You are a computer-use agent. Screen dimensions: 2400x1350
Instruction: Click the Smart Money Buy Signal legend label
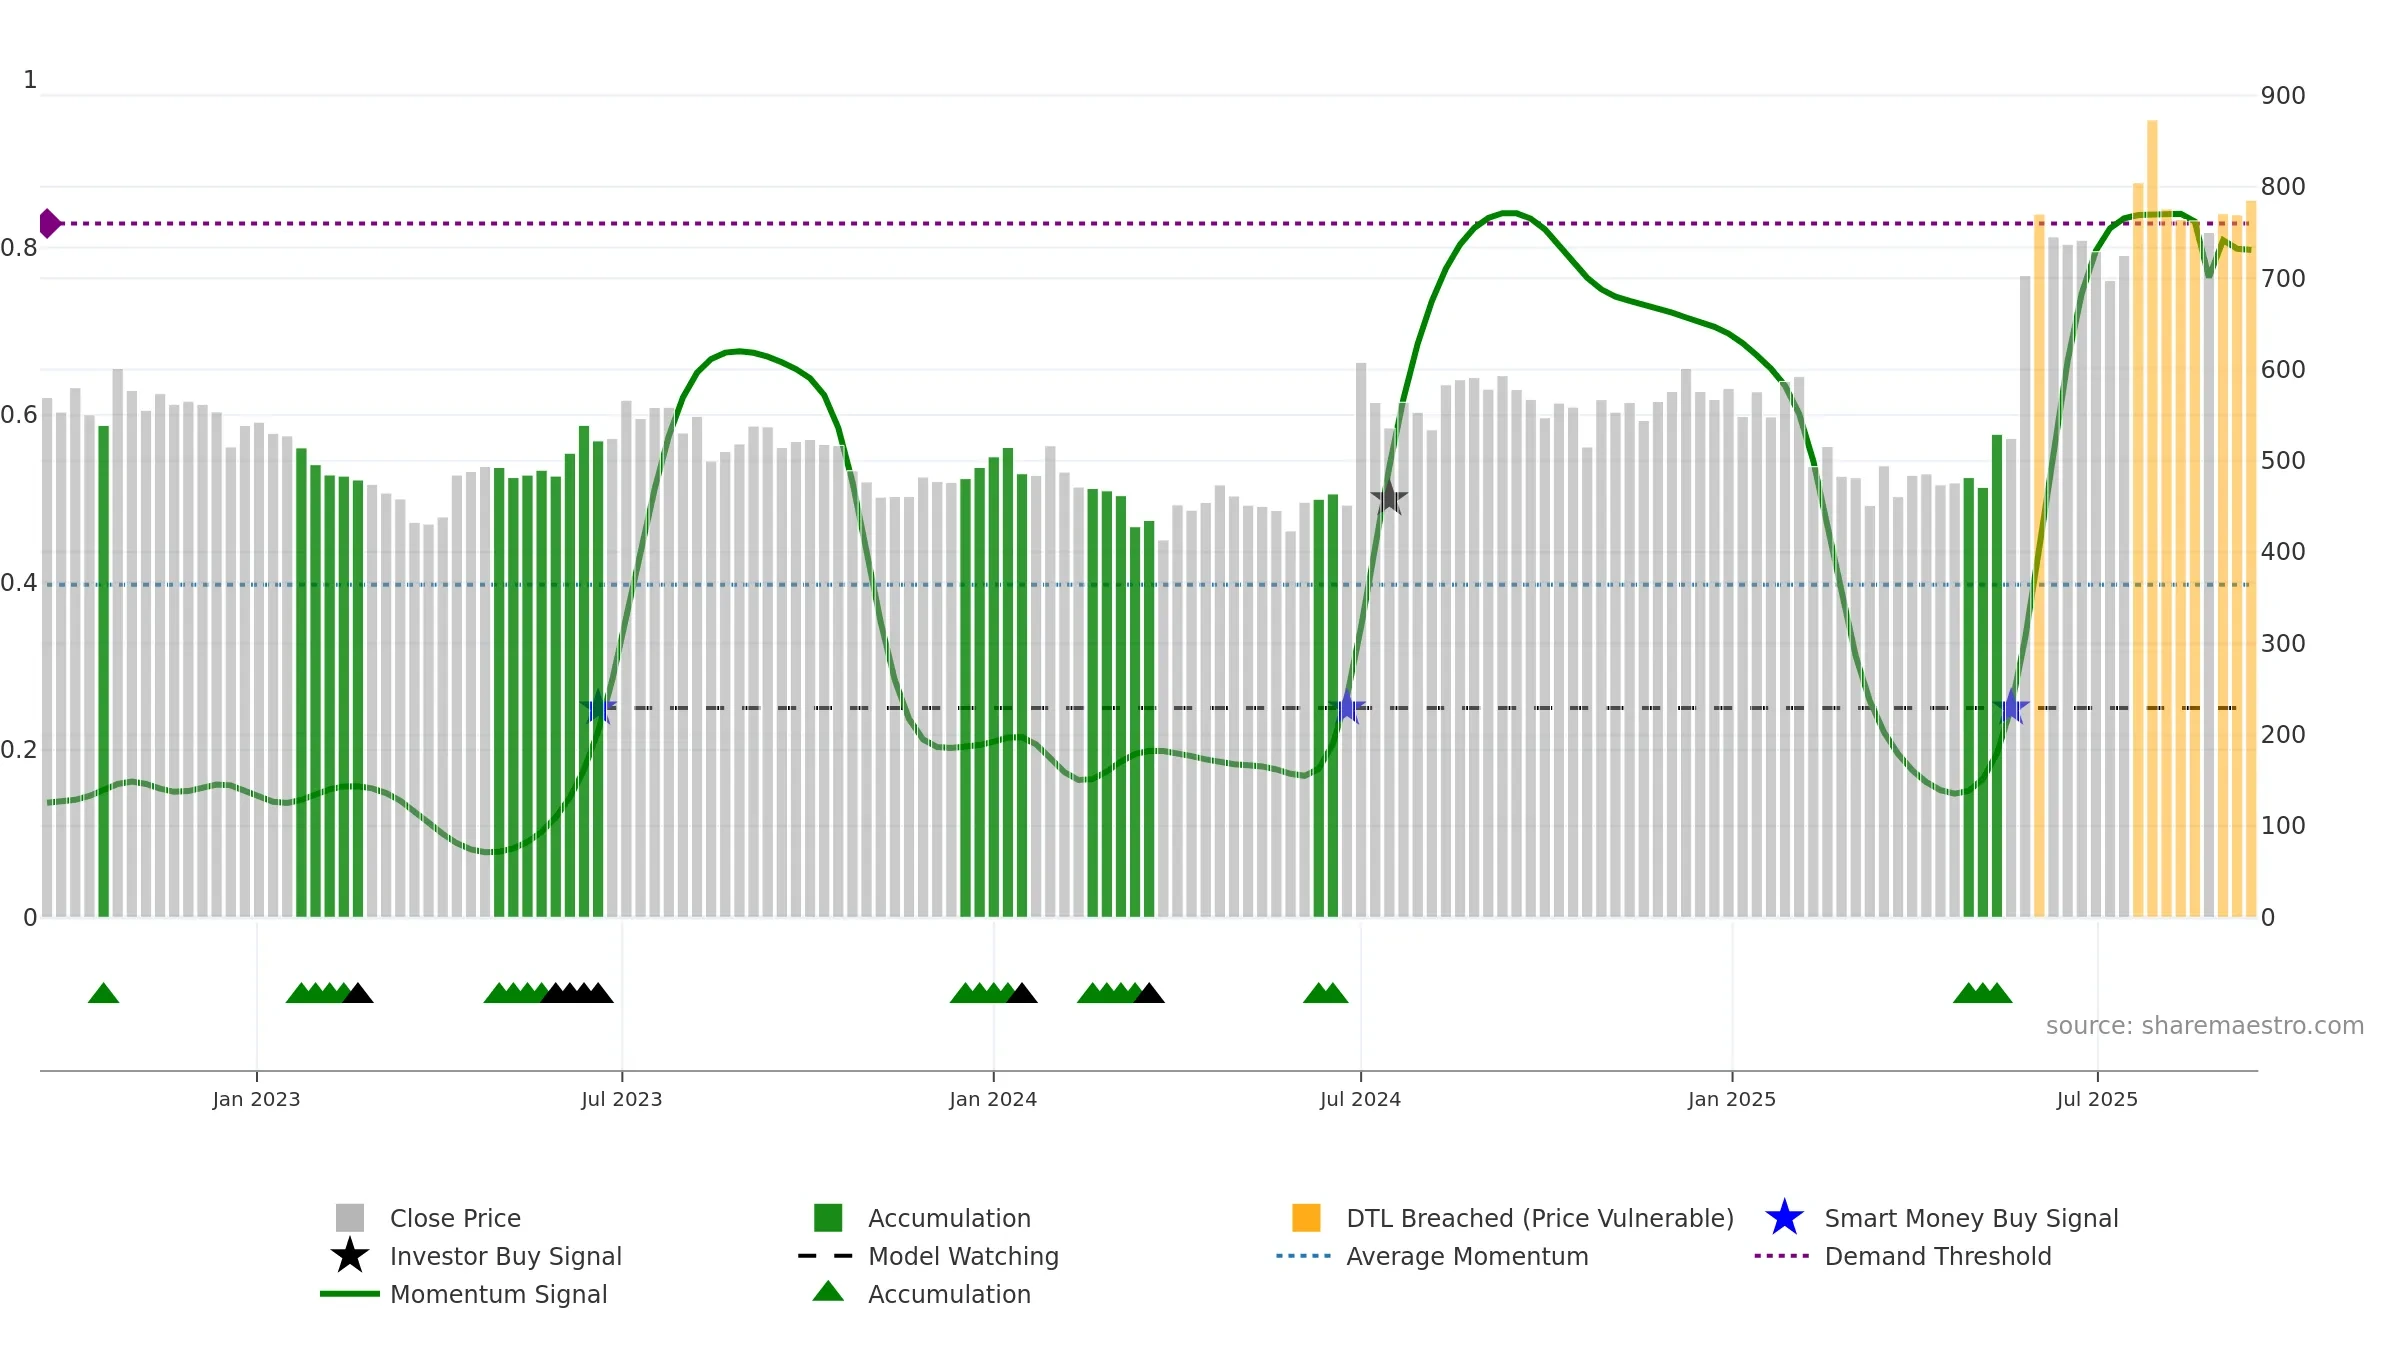(x=1971, y=1218)
